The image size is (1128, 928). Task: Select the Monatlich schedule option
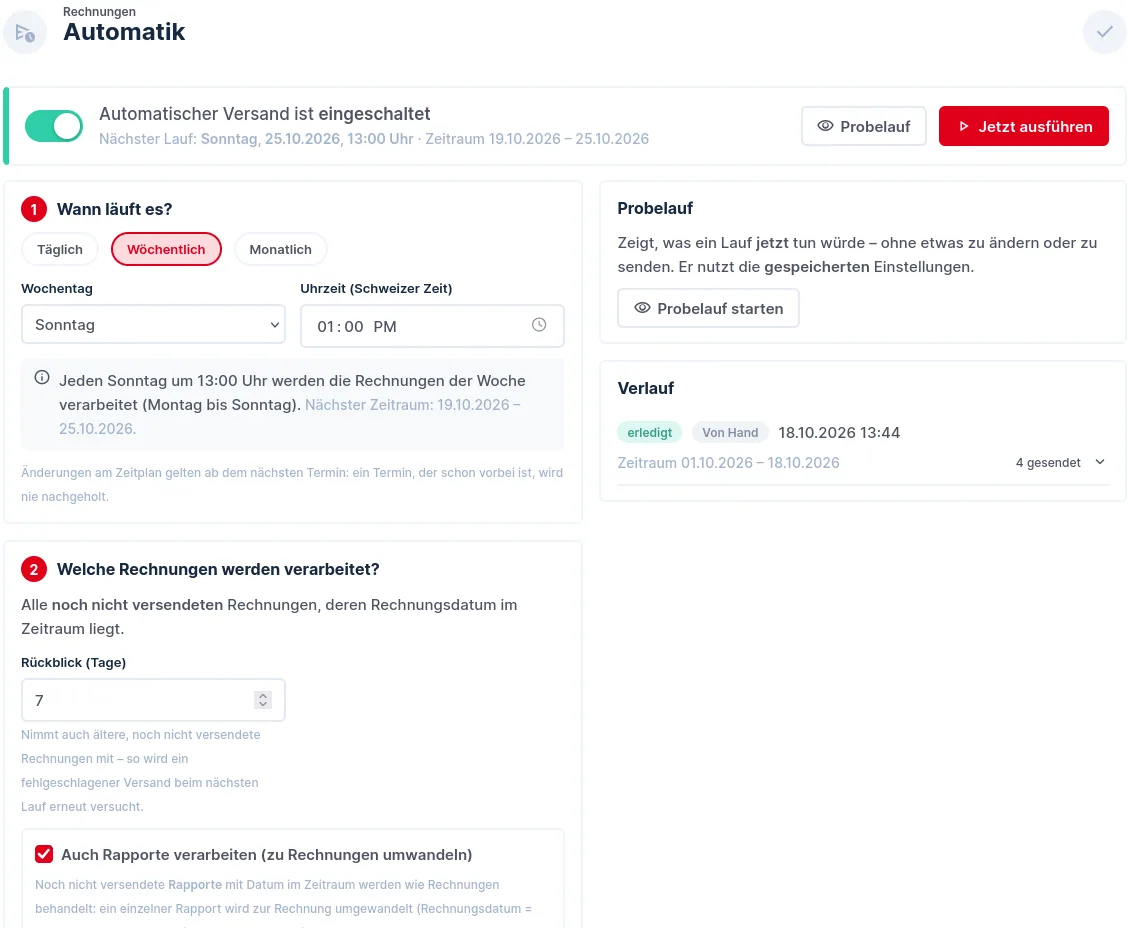coord(281,250)
